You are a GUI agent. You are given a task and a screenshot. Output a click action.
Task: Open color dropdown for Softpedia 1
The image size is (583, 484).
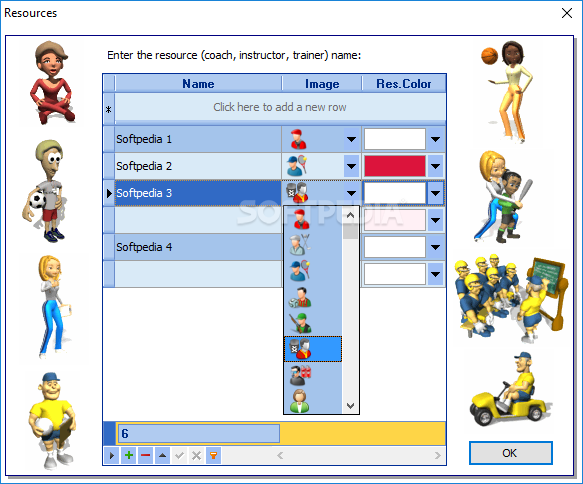435,139
